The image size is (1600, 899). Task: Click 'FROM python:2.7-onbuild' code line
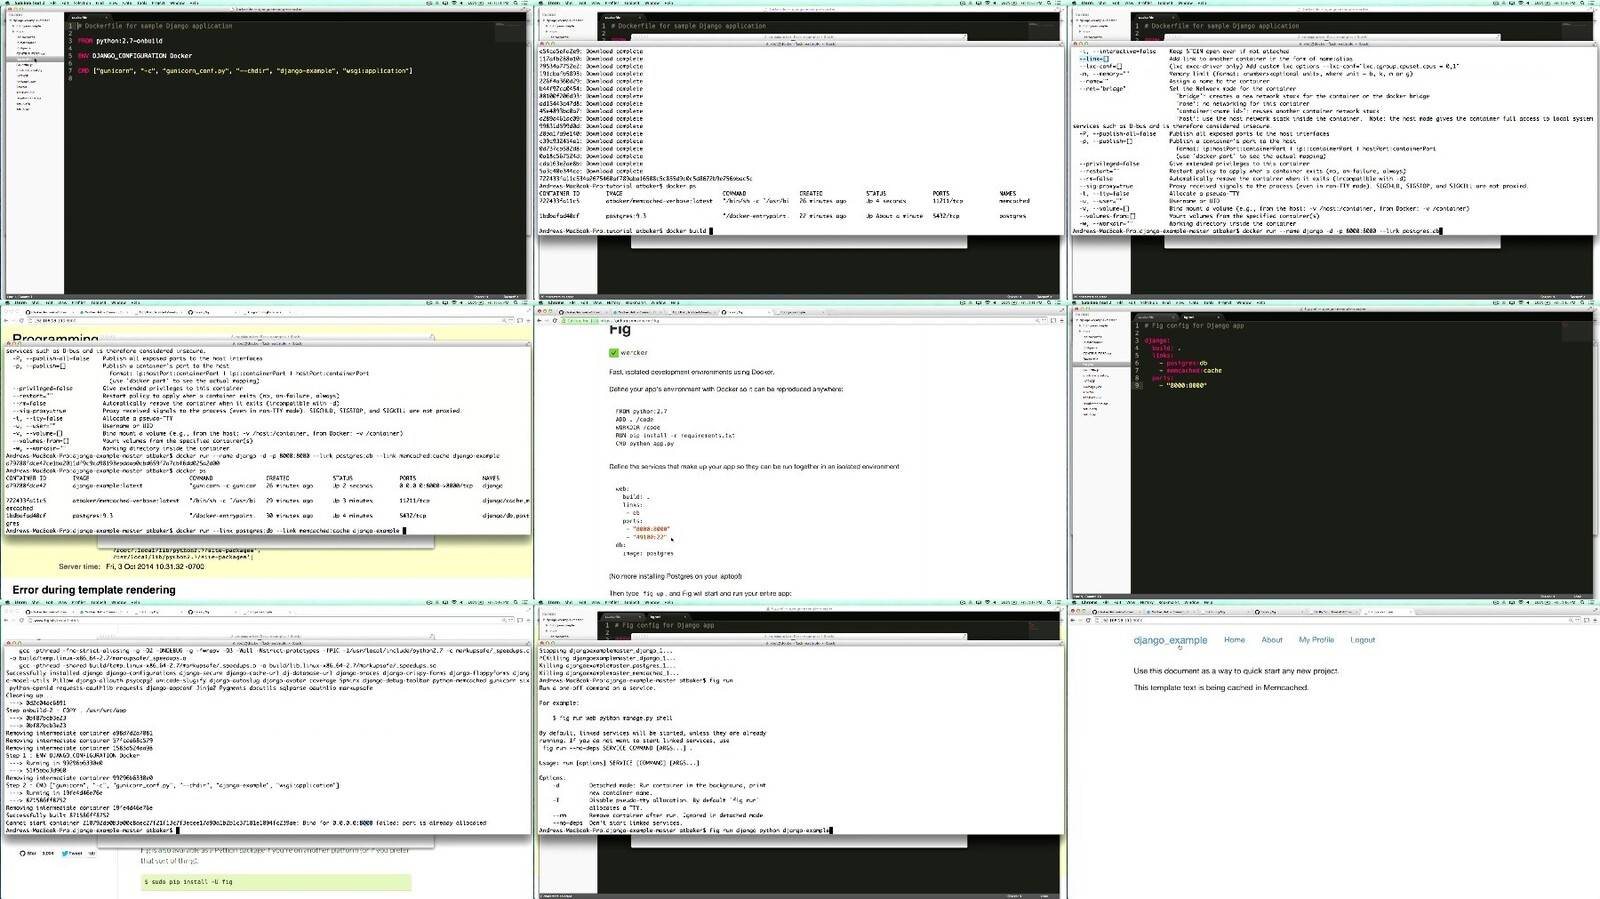pos(120,41)
